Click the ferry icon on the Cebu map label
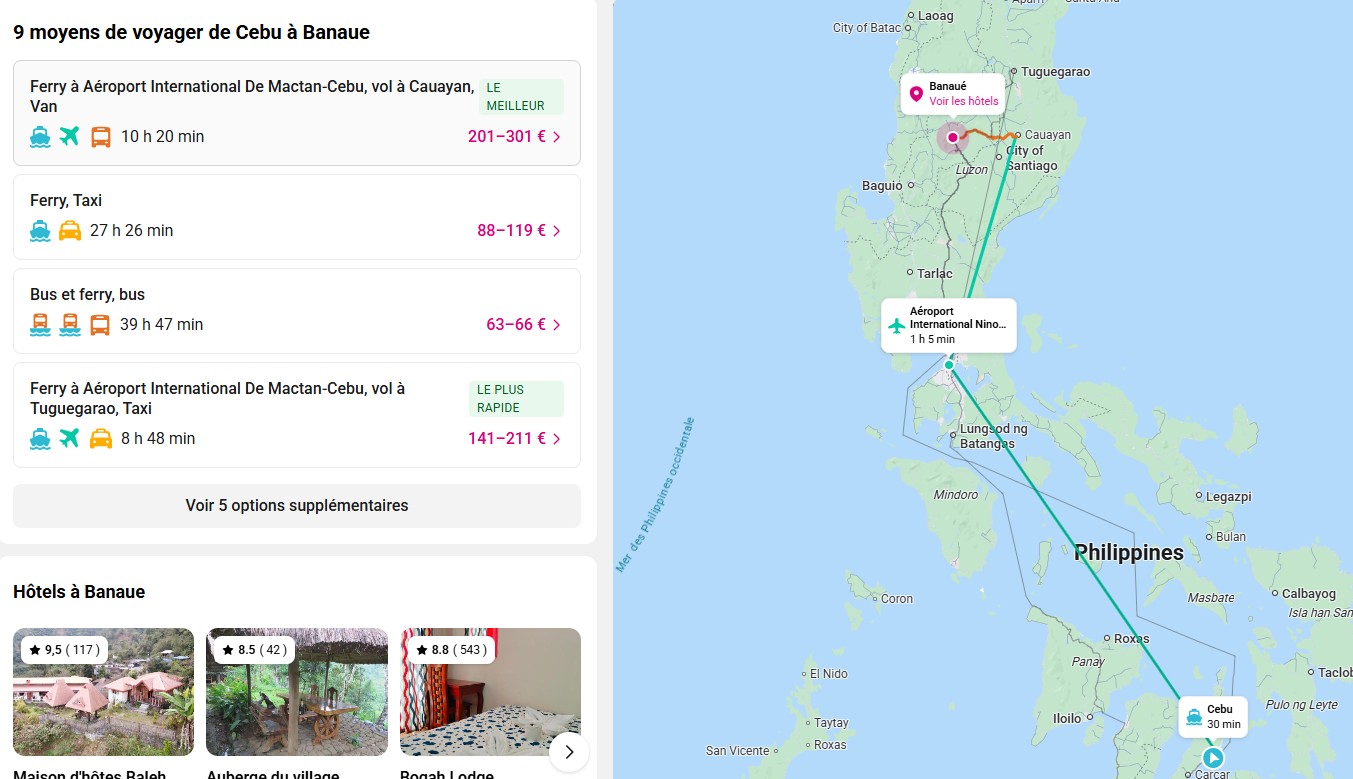This screenshot has height=779, width=1353. tap(1193, 717)
